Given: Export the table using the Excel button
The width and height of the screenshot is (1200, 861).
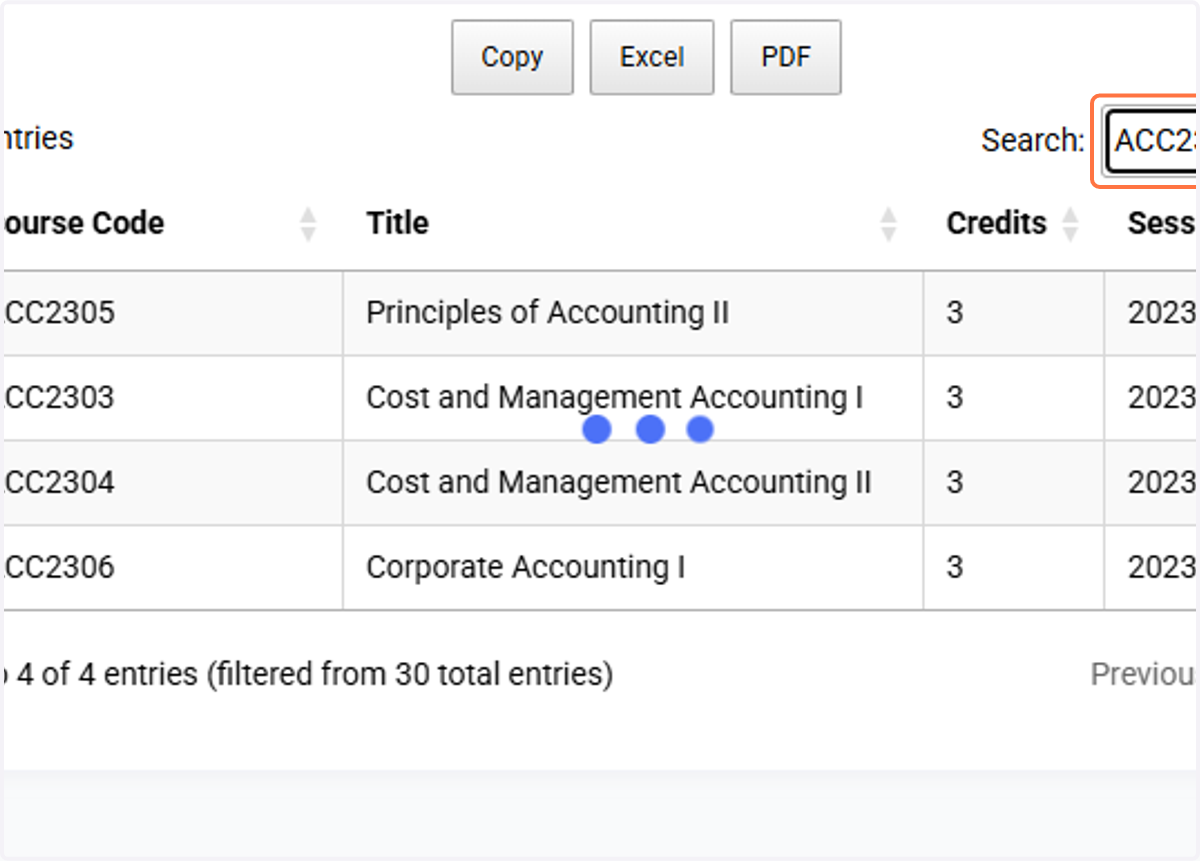Looking at the screenshot, I should [652, 57].
